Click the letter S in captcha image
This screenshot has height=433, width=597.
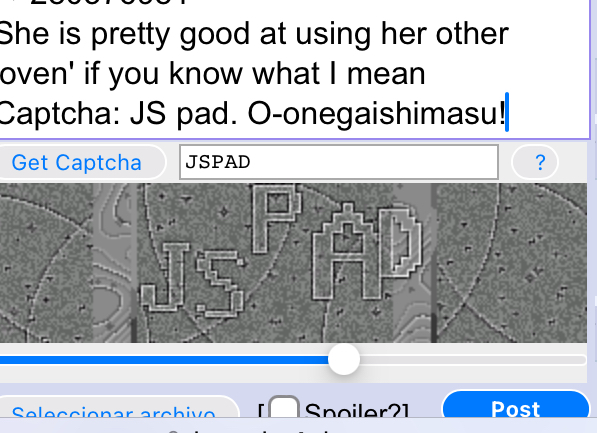pos(220,283)
